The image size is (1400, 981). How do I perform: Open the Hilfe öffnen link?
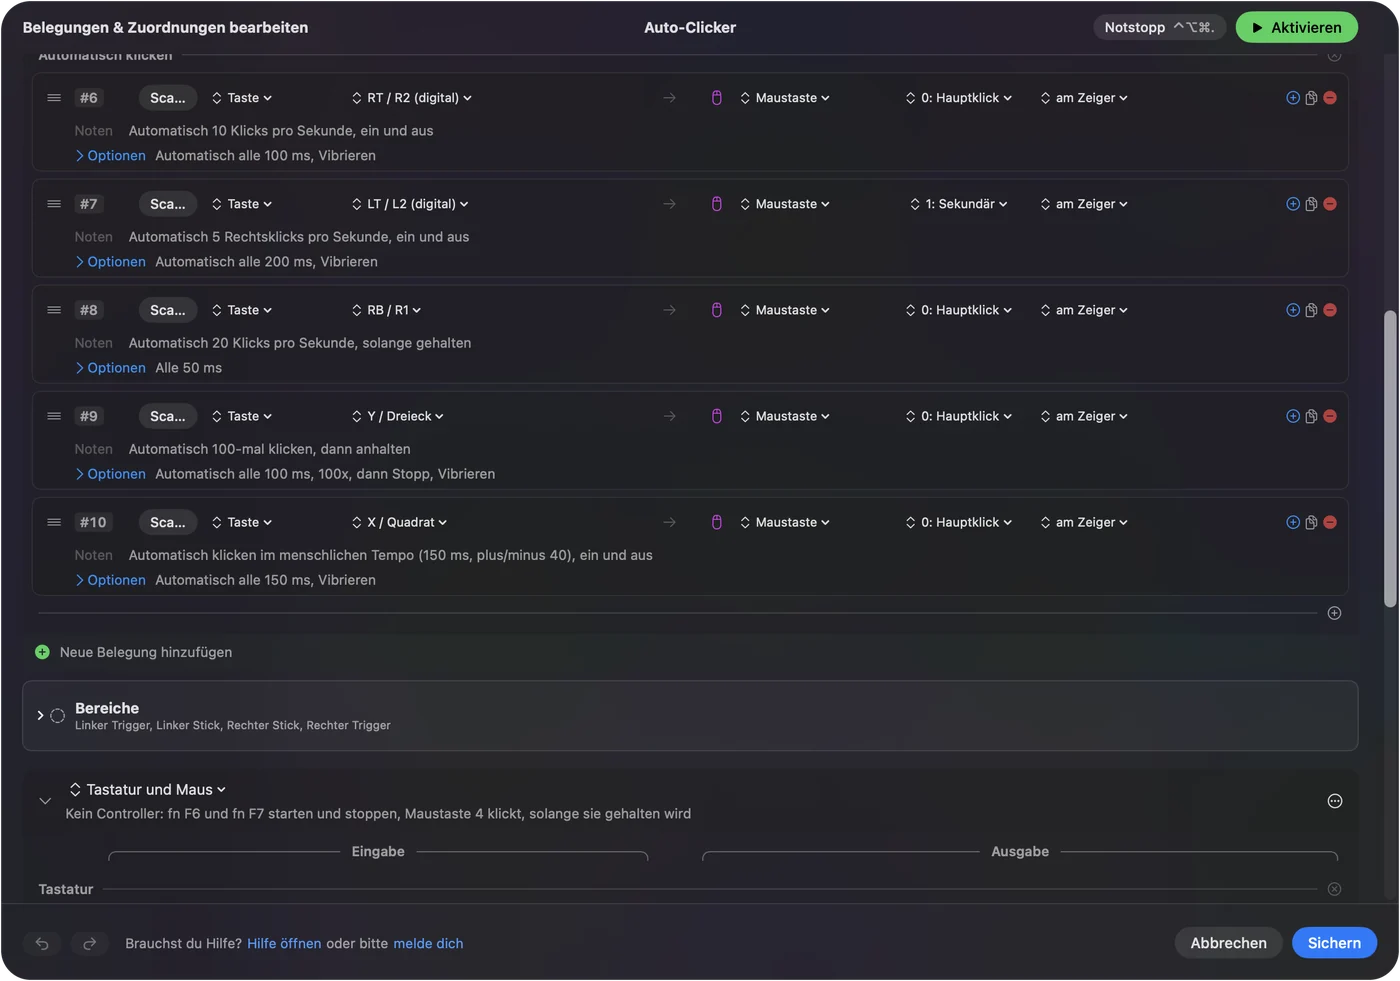pos(284,943)
